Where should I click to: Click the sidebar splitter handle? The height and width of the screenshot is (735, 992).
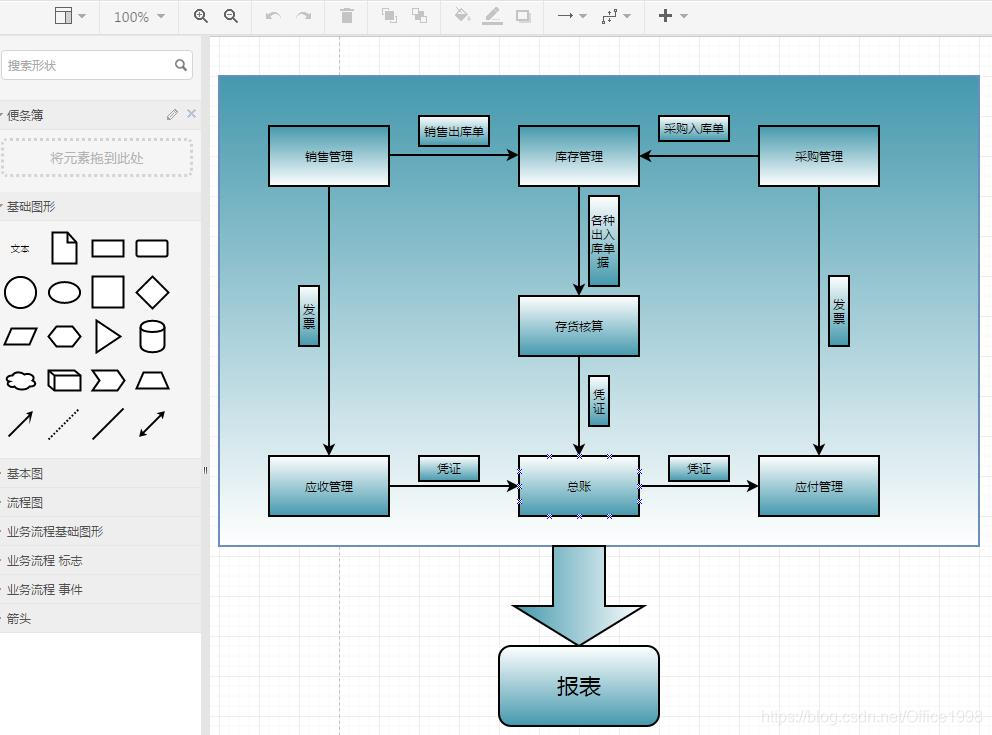click(x=205, y=470)
